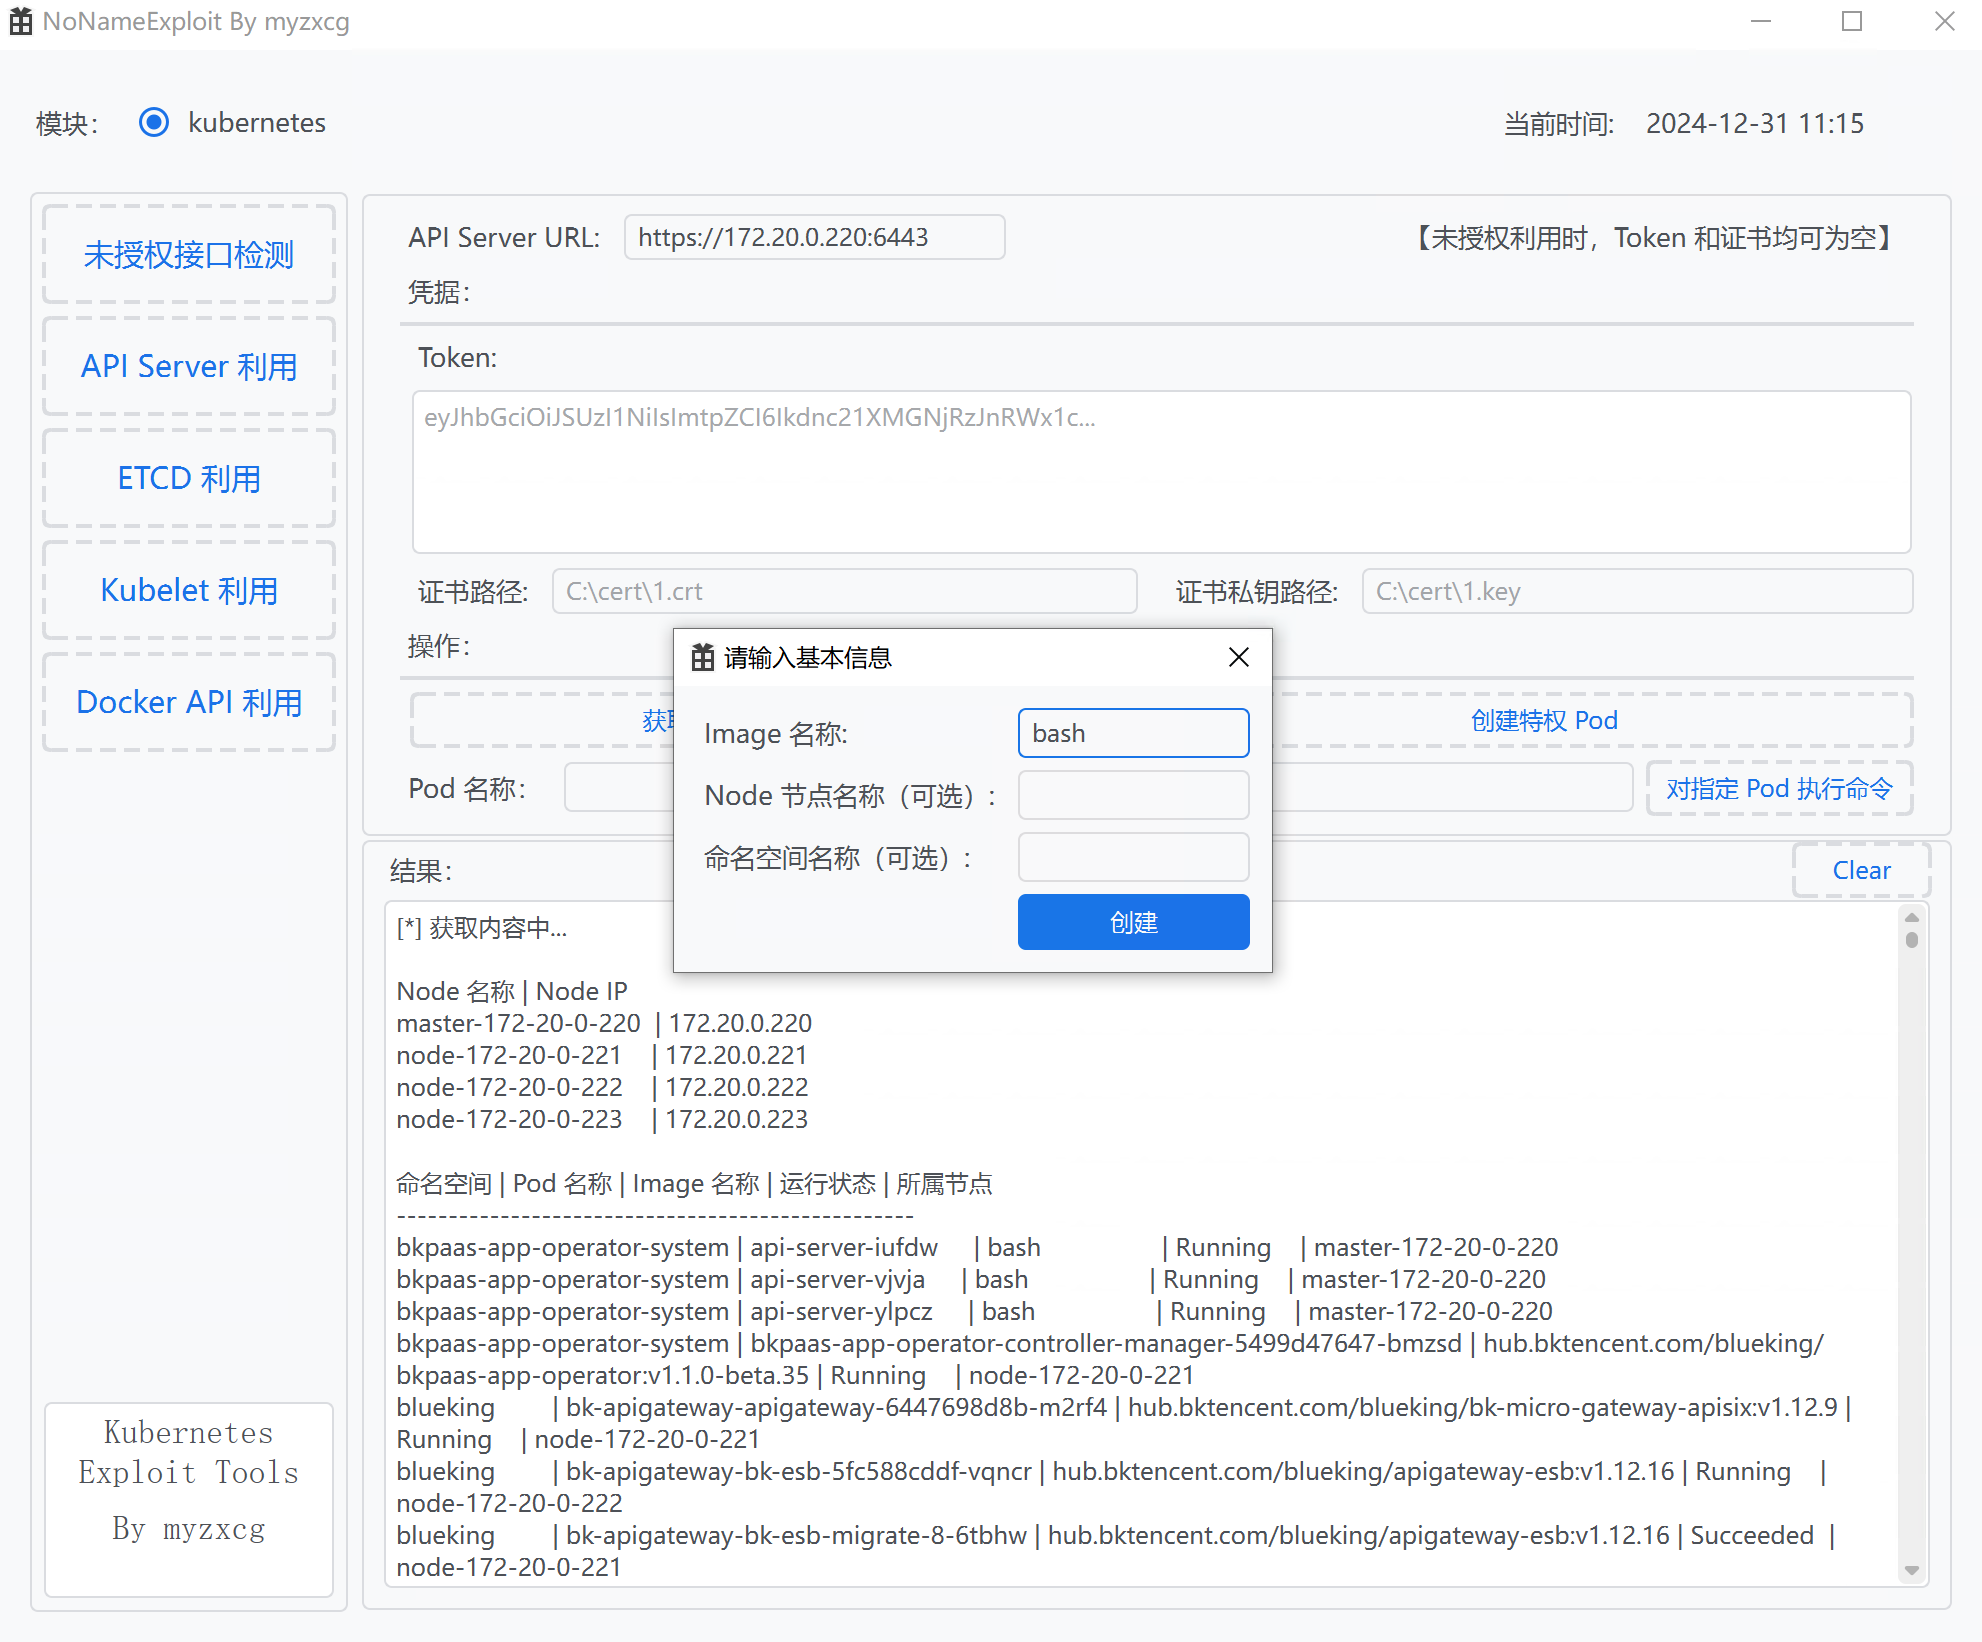Close the NoNameExploit main window
This screenshot has width=1982, height=1642.
click(x=1944, y=21)
